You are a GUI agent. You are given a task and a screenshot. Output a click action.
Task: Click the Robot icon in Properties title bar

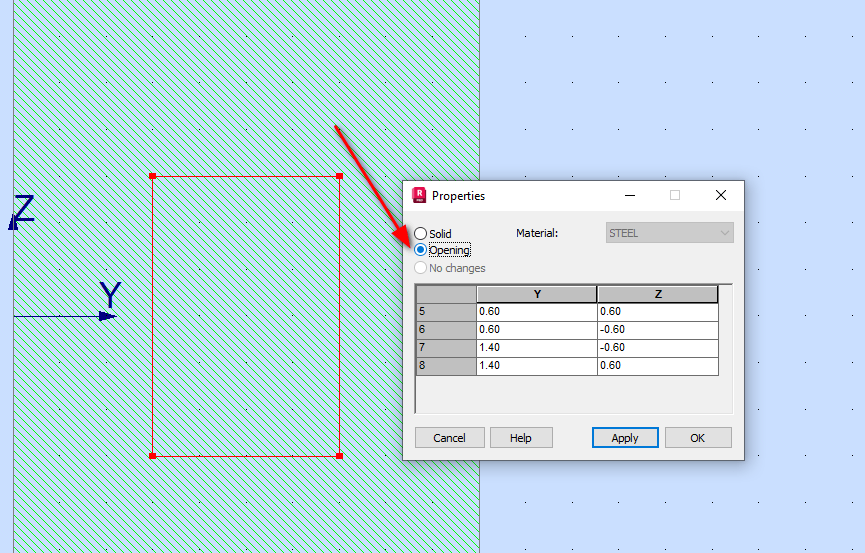(x=419, y=195)
